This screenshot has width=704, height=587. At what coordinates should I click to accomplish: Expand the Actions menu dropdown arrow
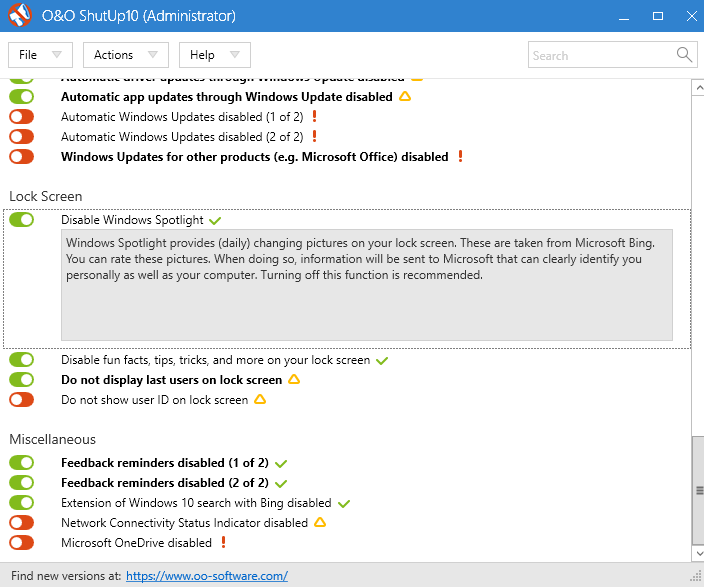153,54
